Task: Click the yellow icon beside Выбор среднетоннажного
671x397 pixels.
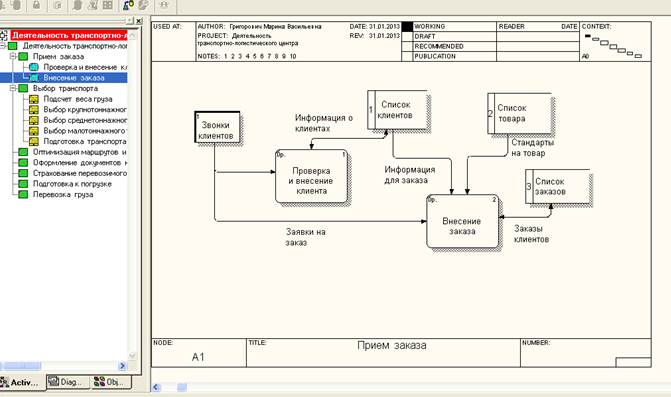Action: tap(34, 120)
